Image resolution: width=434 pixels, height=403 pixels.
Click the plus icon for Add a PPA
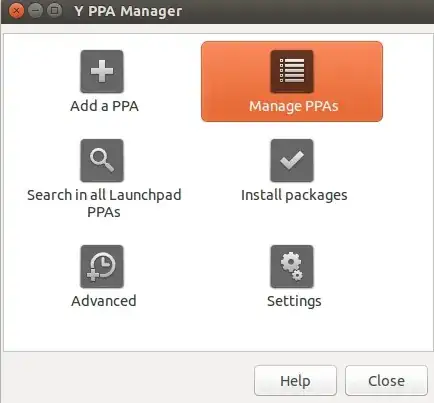102,71
